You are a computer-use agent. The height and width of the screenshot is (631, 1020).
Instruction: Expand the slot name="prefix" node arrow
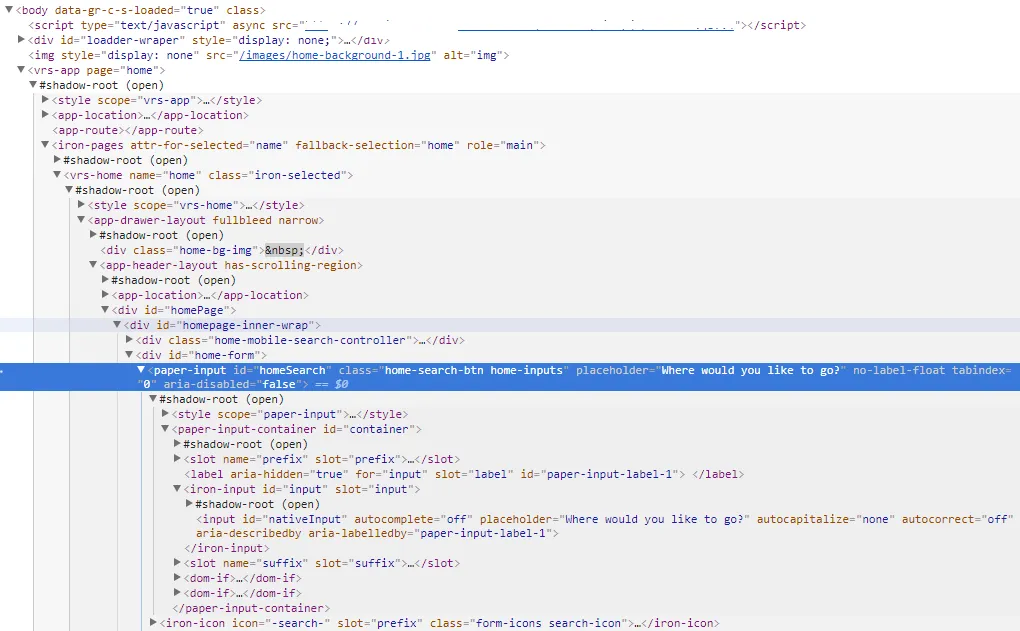tap(177, 459)
